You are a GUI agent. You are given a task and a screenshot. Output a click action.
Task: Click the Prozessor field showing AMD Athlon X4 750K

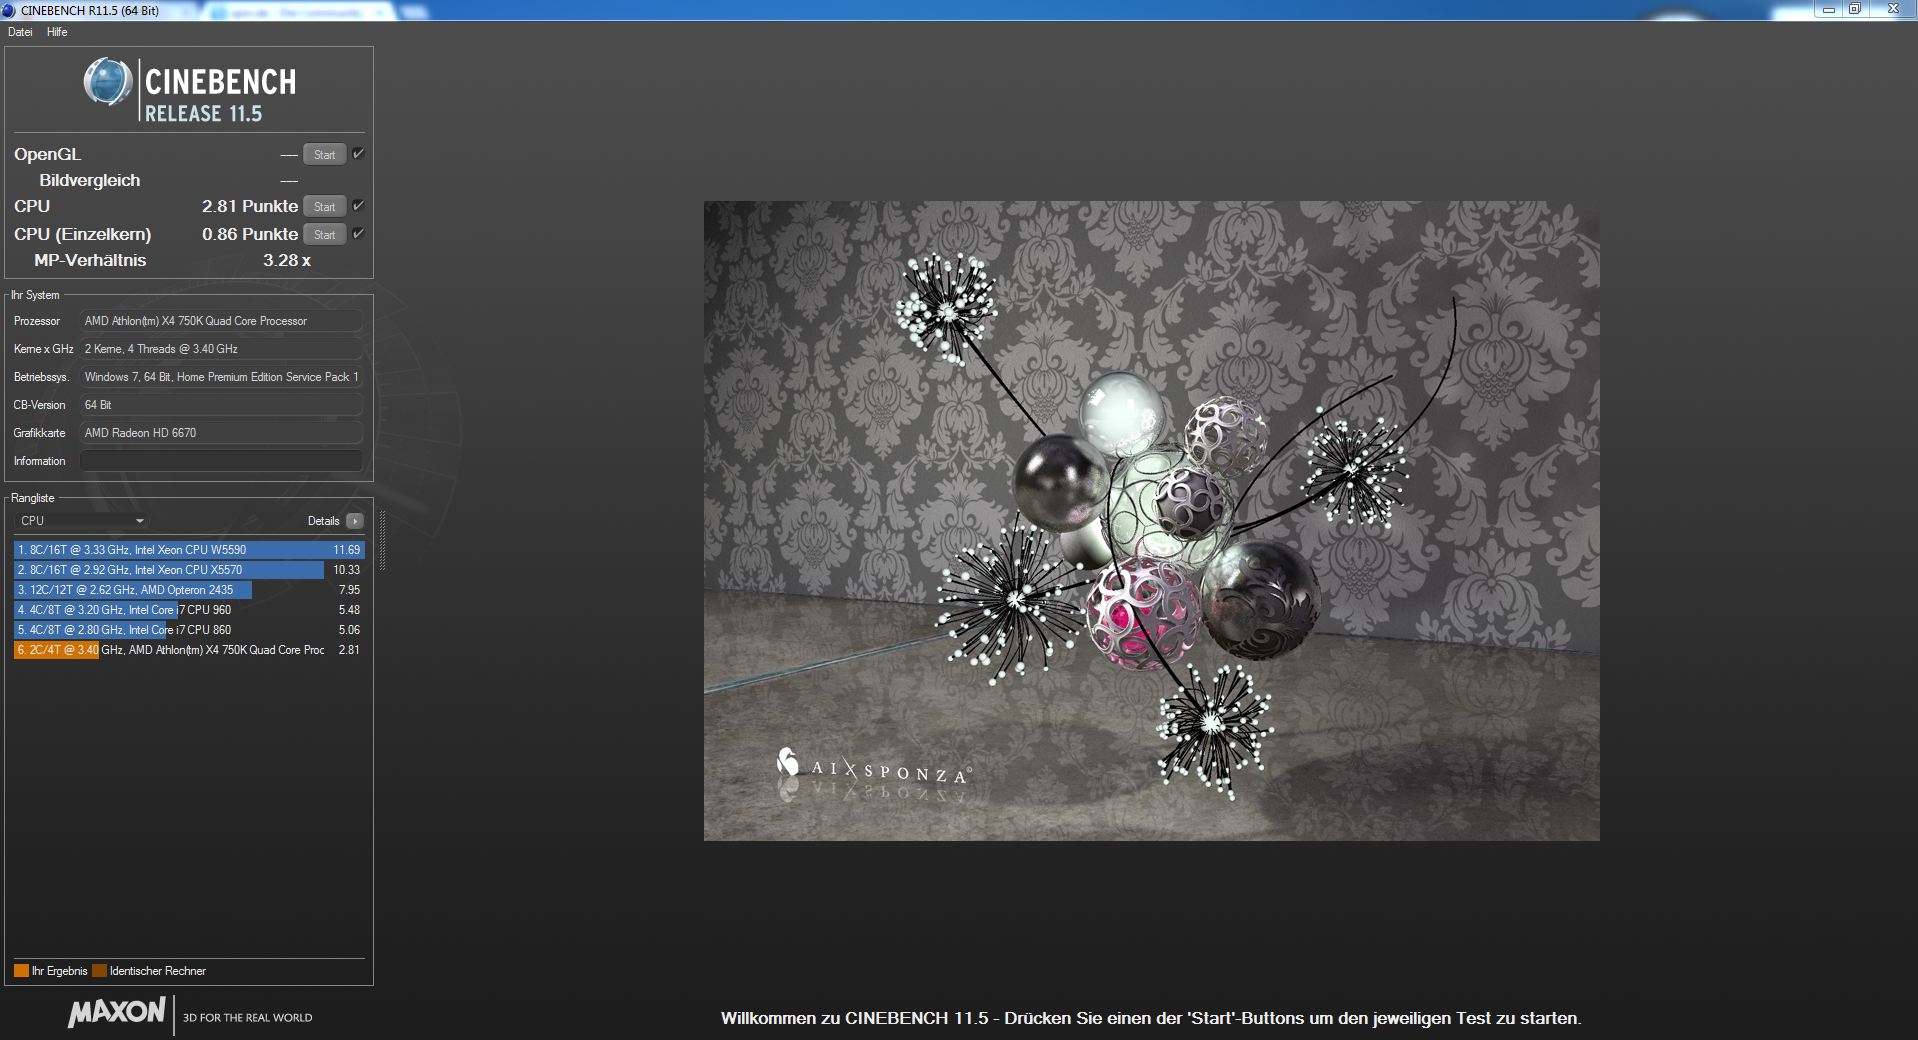tap(221, 321)
